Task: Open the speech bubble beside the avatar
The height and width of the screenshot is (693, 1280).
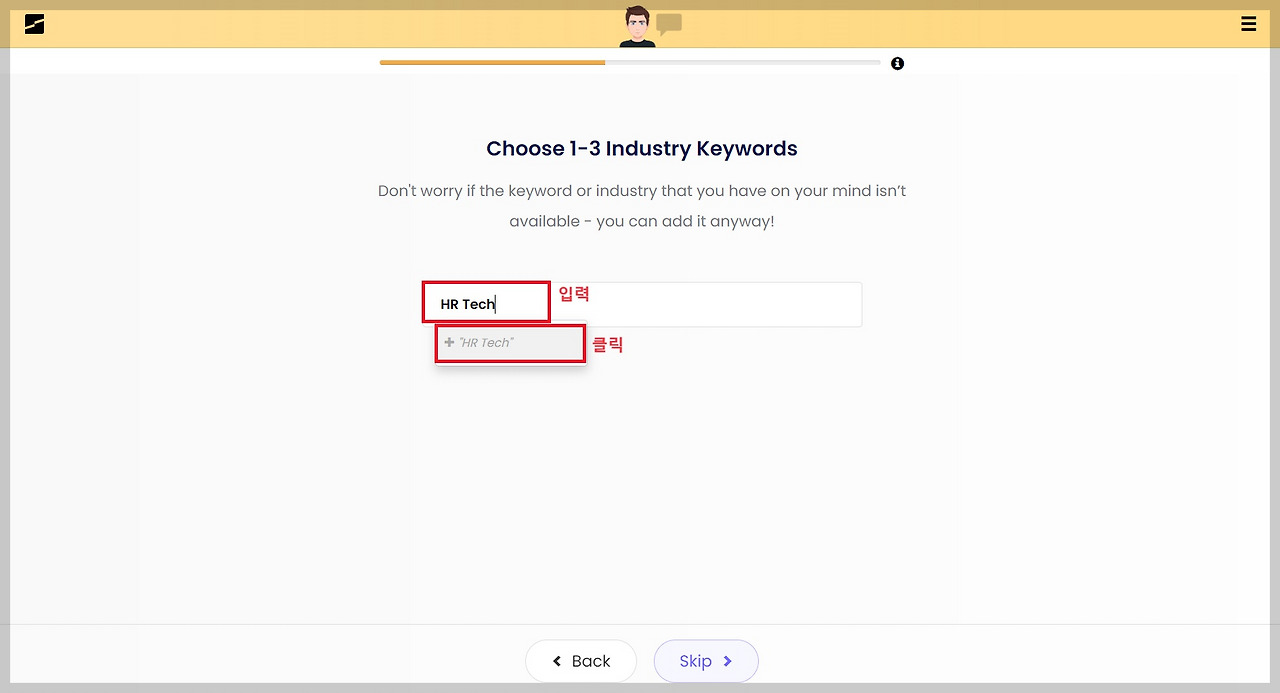Action: [669, 23]
